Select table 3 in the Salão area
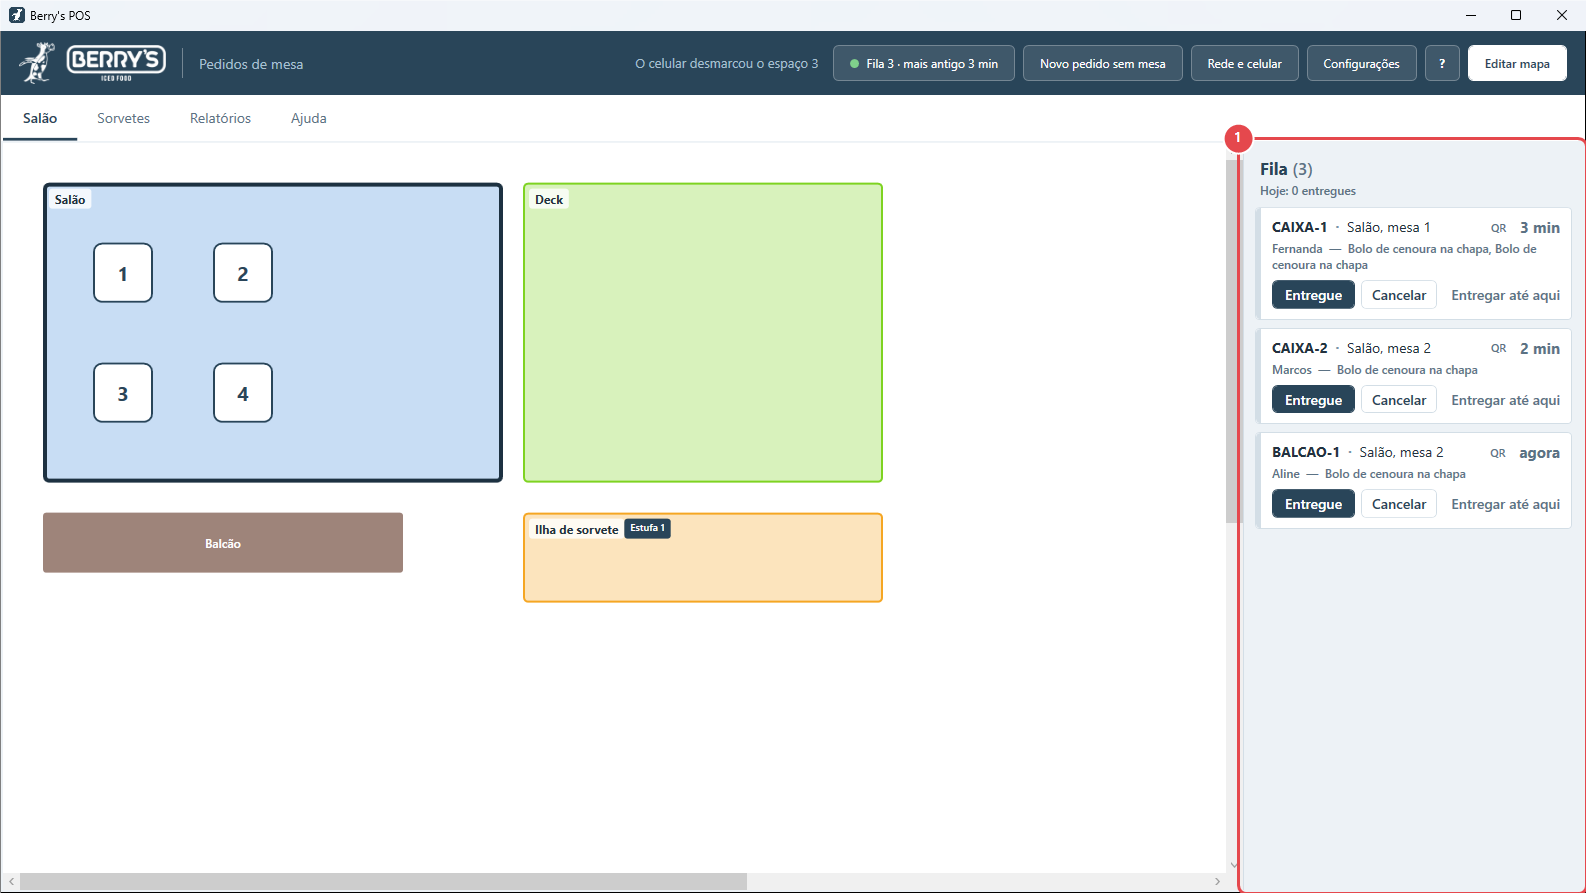1586x893 pixels. pos(123,393)
